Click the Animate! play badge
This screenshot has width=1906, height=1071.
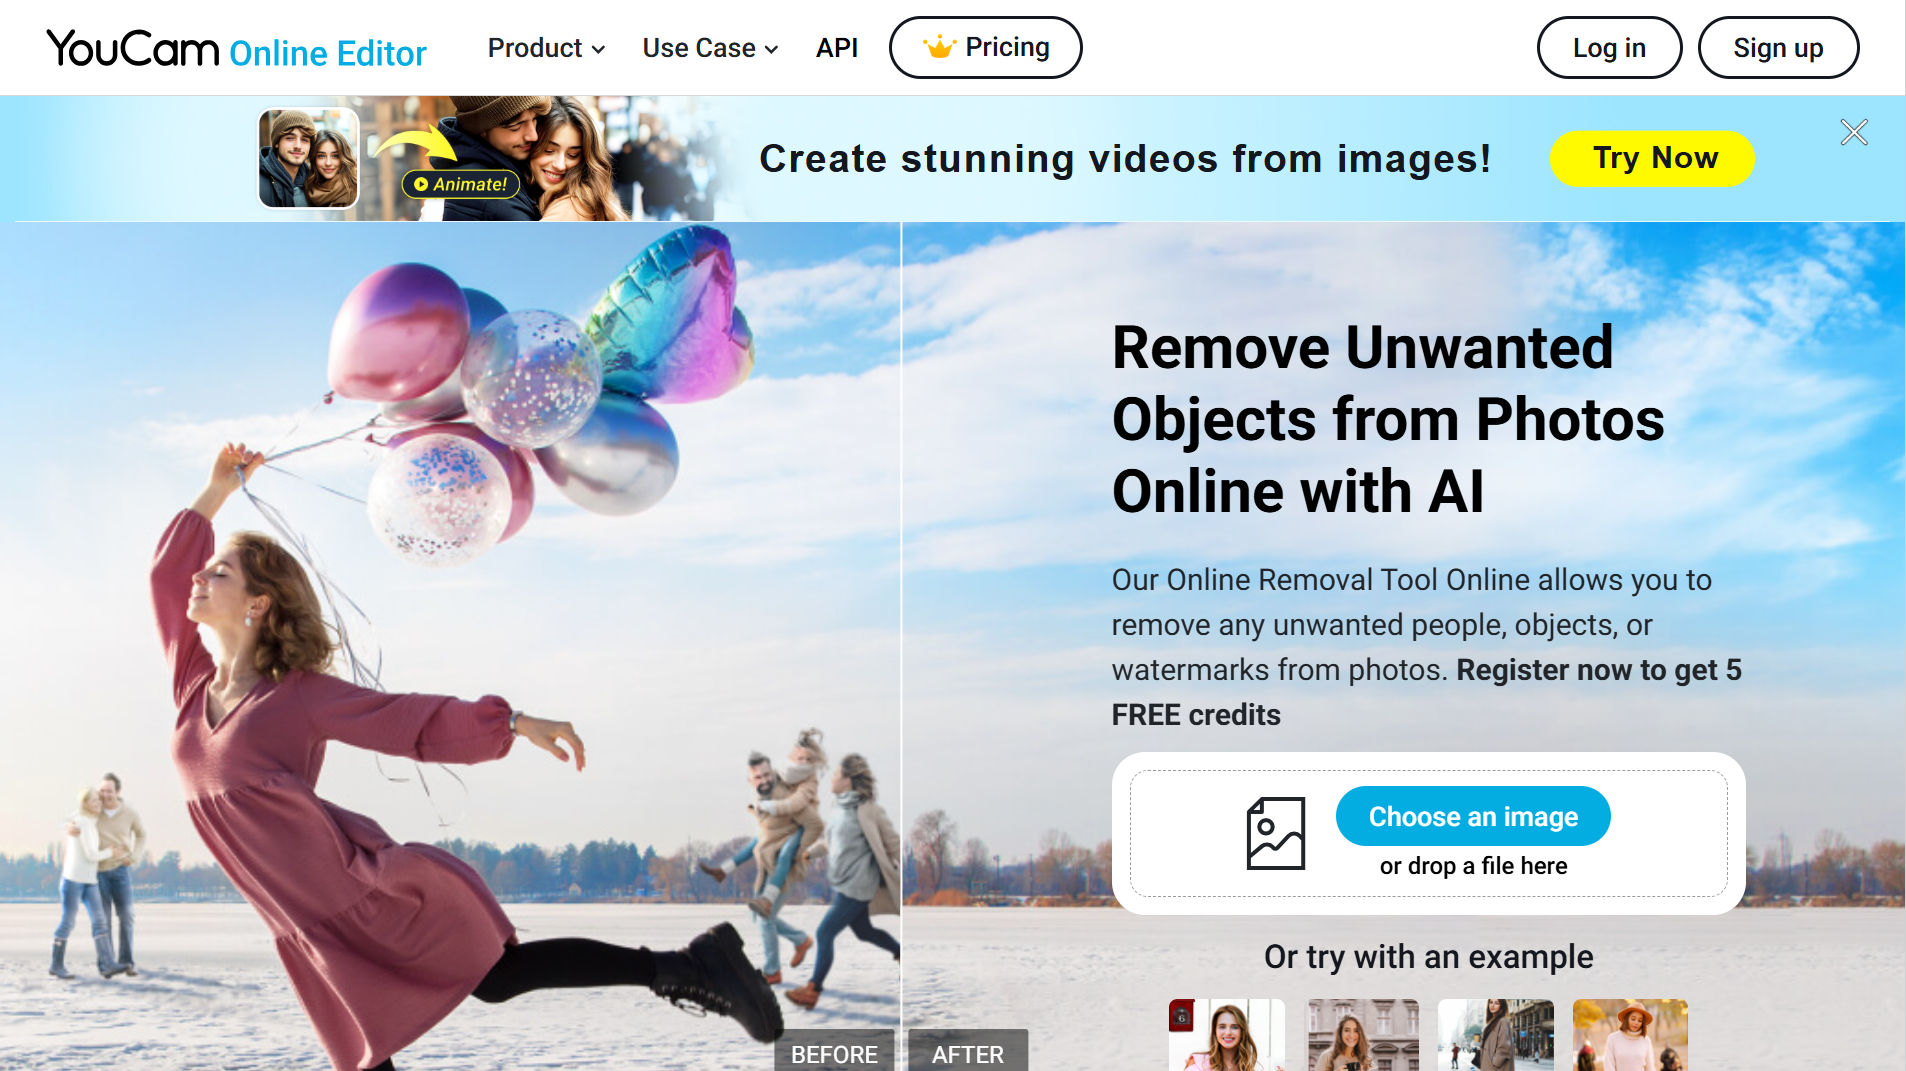coord(461,184)
